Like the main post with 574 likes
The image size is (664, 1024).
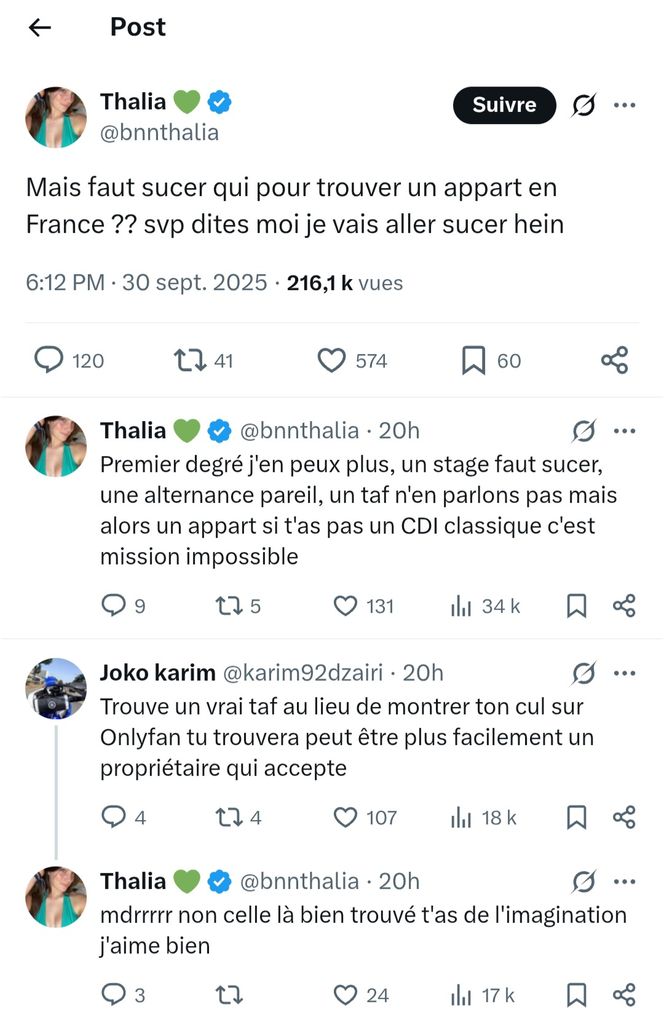pos(331,360)
